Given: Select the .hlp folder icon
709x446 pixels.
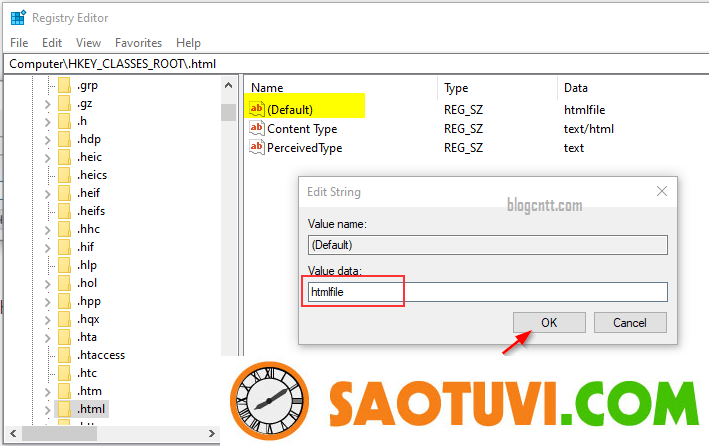Looking at the screenshot, I should pos(64,265).
